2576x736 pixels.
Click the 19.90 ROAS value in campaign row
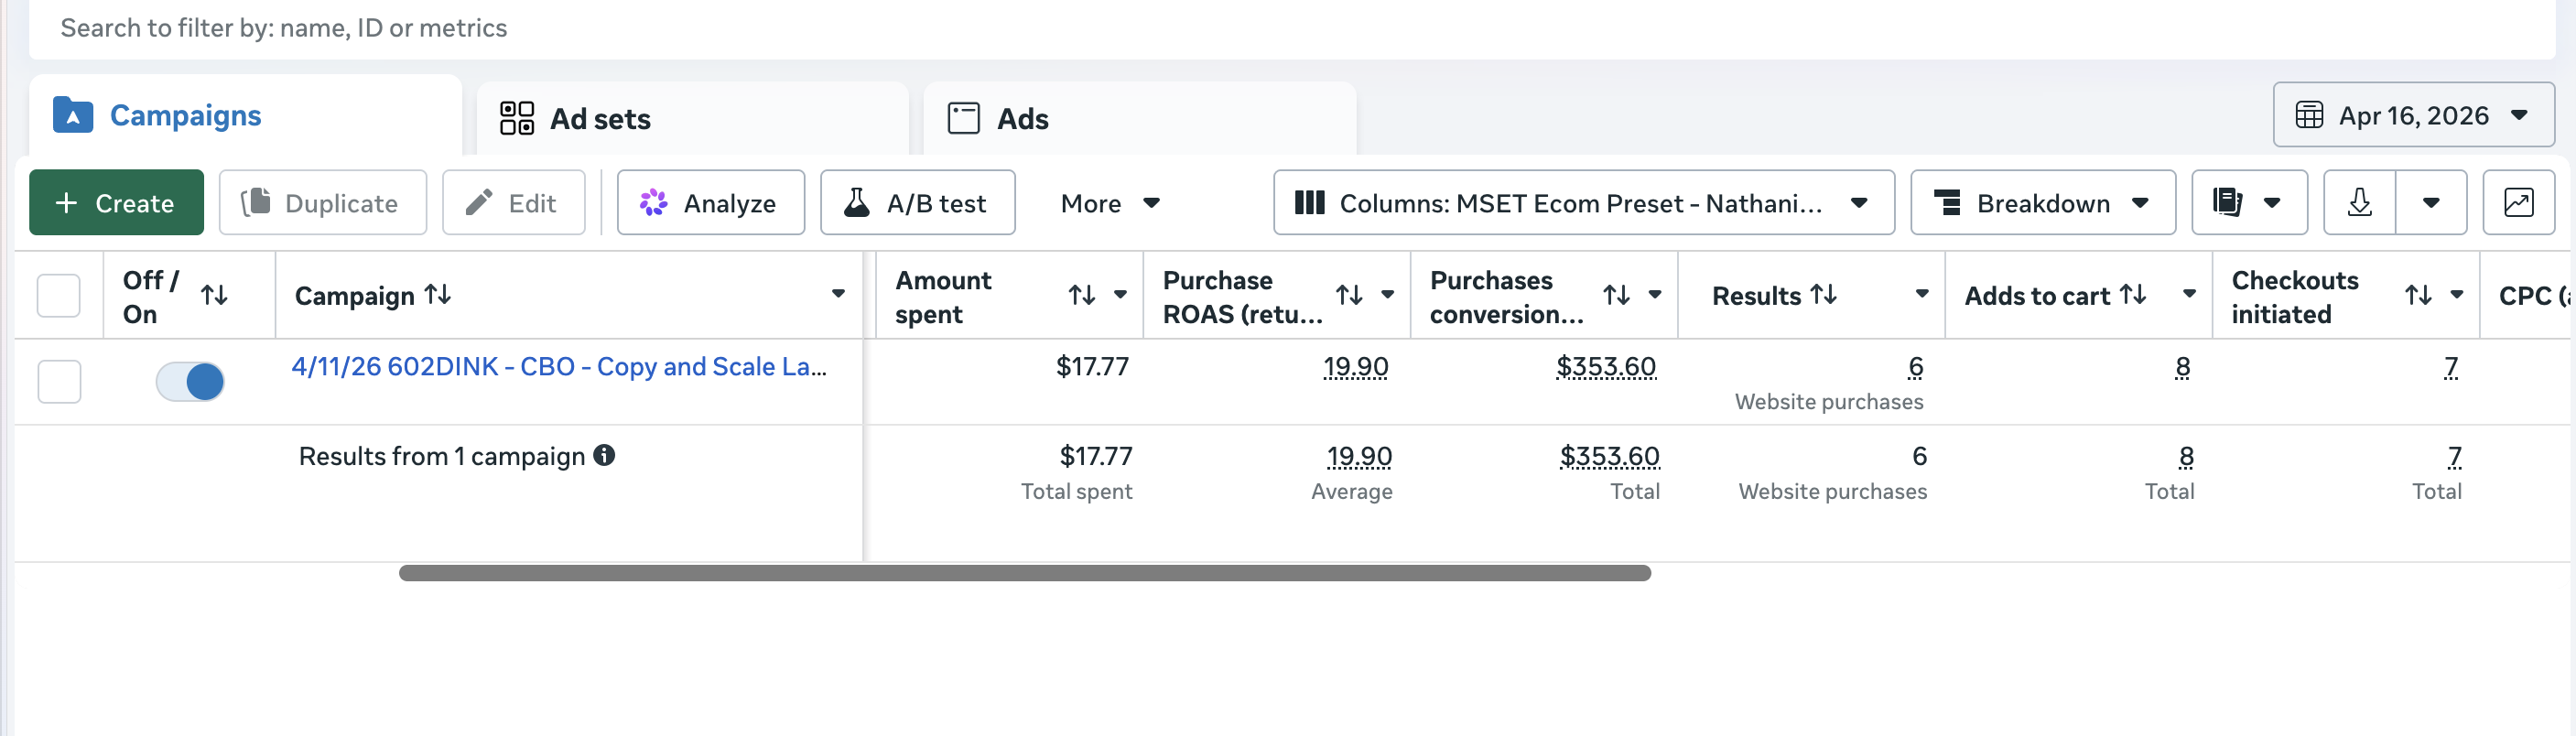click(x=1355, y=367)
